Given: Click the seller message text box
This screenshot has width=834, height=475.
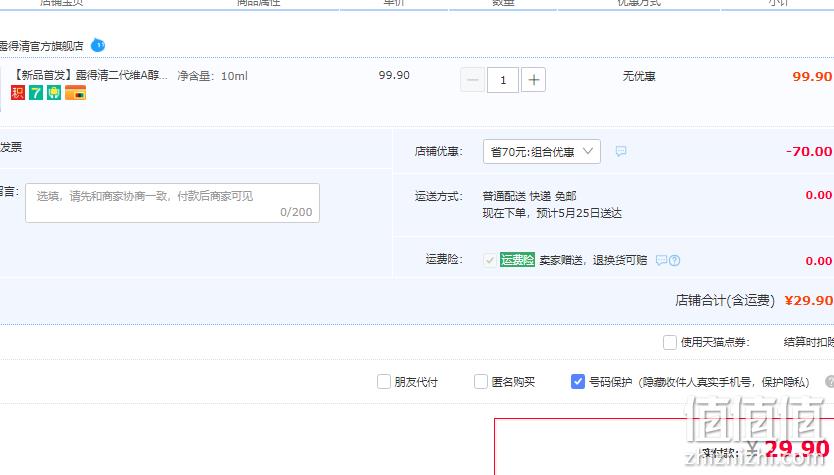Looking at the screenshot, I should pos(172,203).
